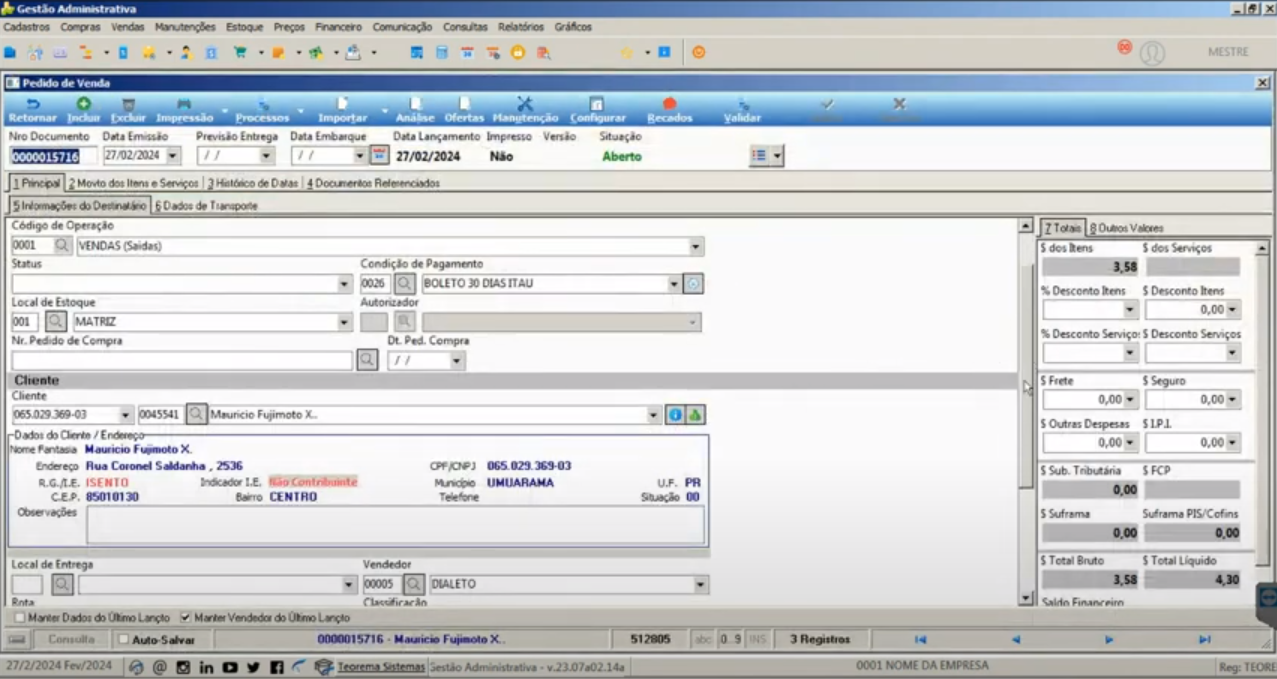Click the Retornar toolbar button
Screen dimensions: 1277x679
pyautogui.click(x=32, y=110)
